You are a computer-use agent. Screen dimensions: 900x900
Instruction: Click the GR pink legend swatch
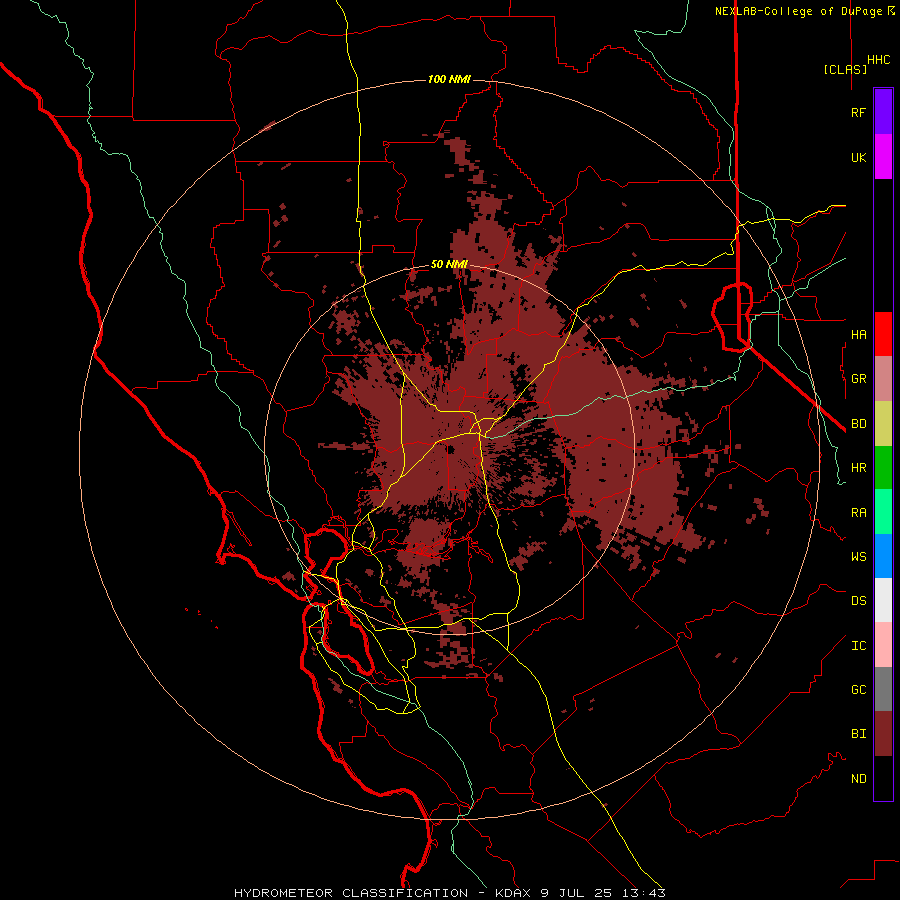point(883,379)
